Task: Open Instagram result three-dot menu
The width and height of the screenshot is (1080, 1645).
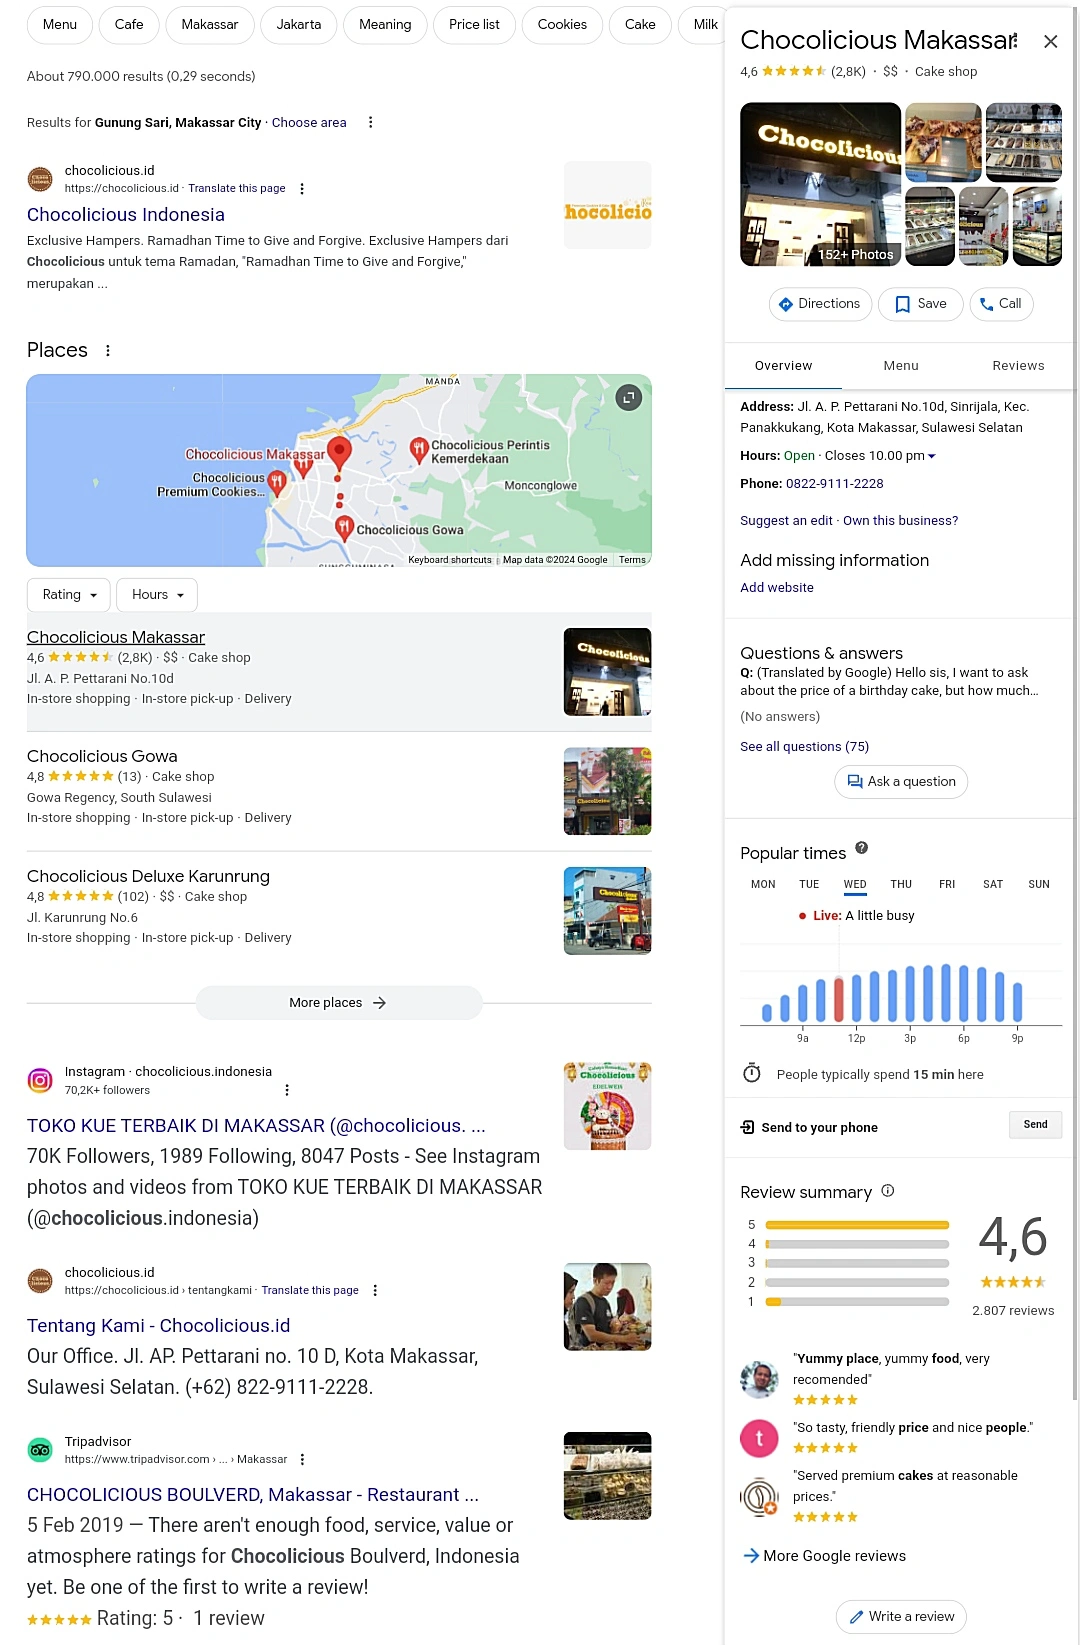Action: point(287,1090)
